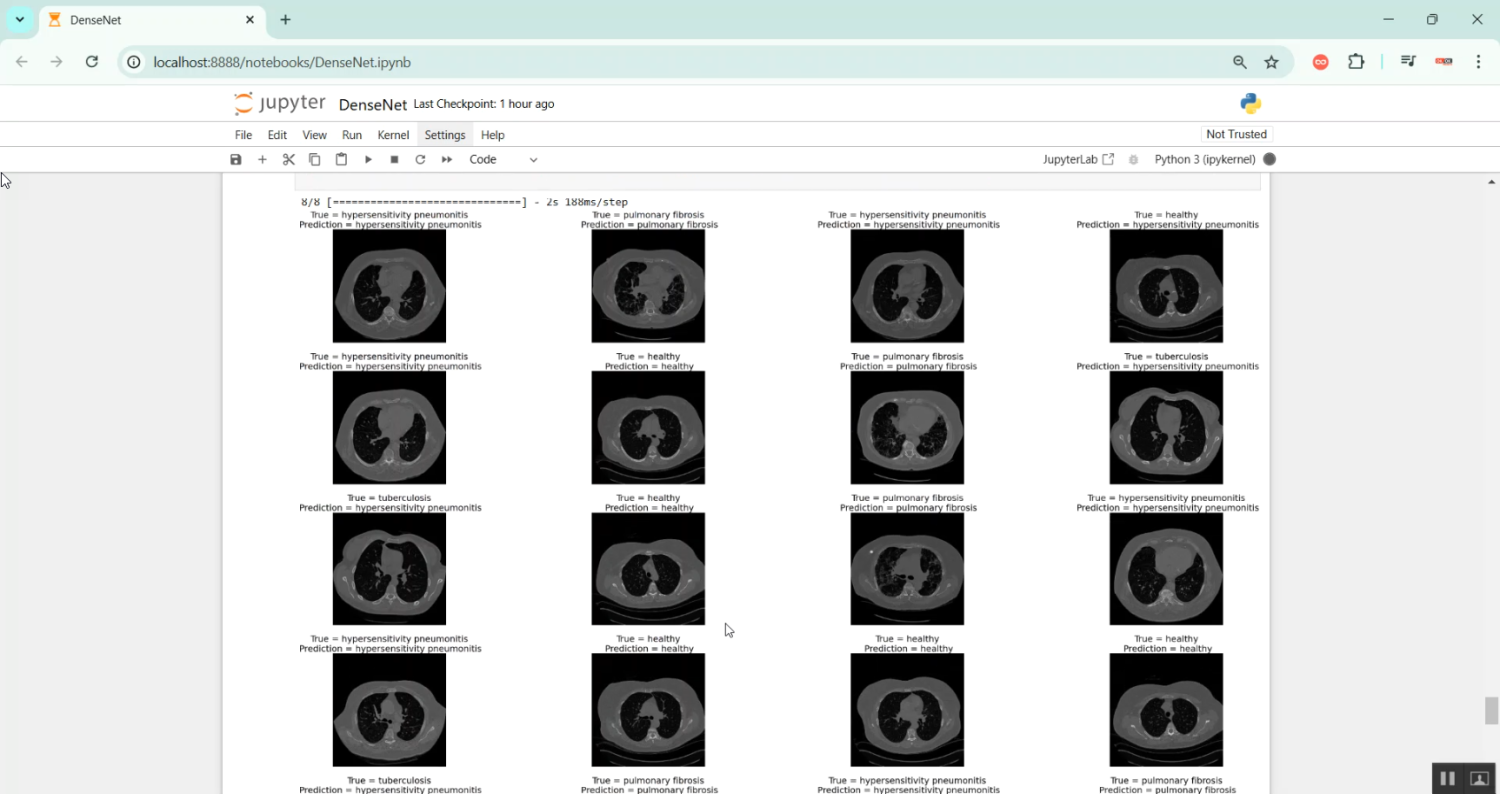Open the Kernel menu
The image size is (1500, 794).
[x=393, y=135]
